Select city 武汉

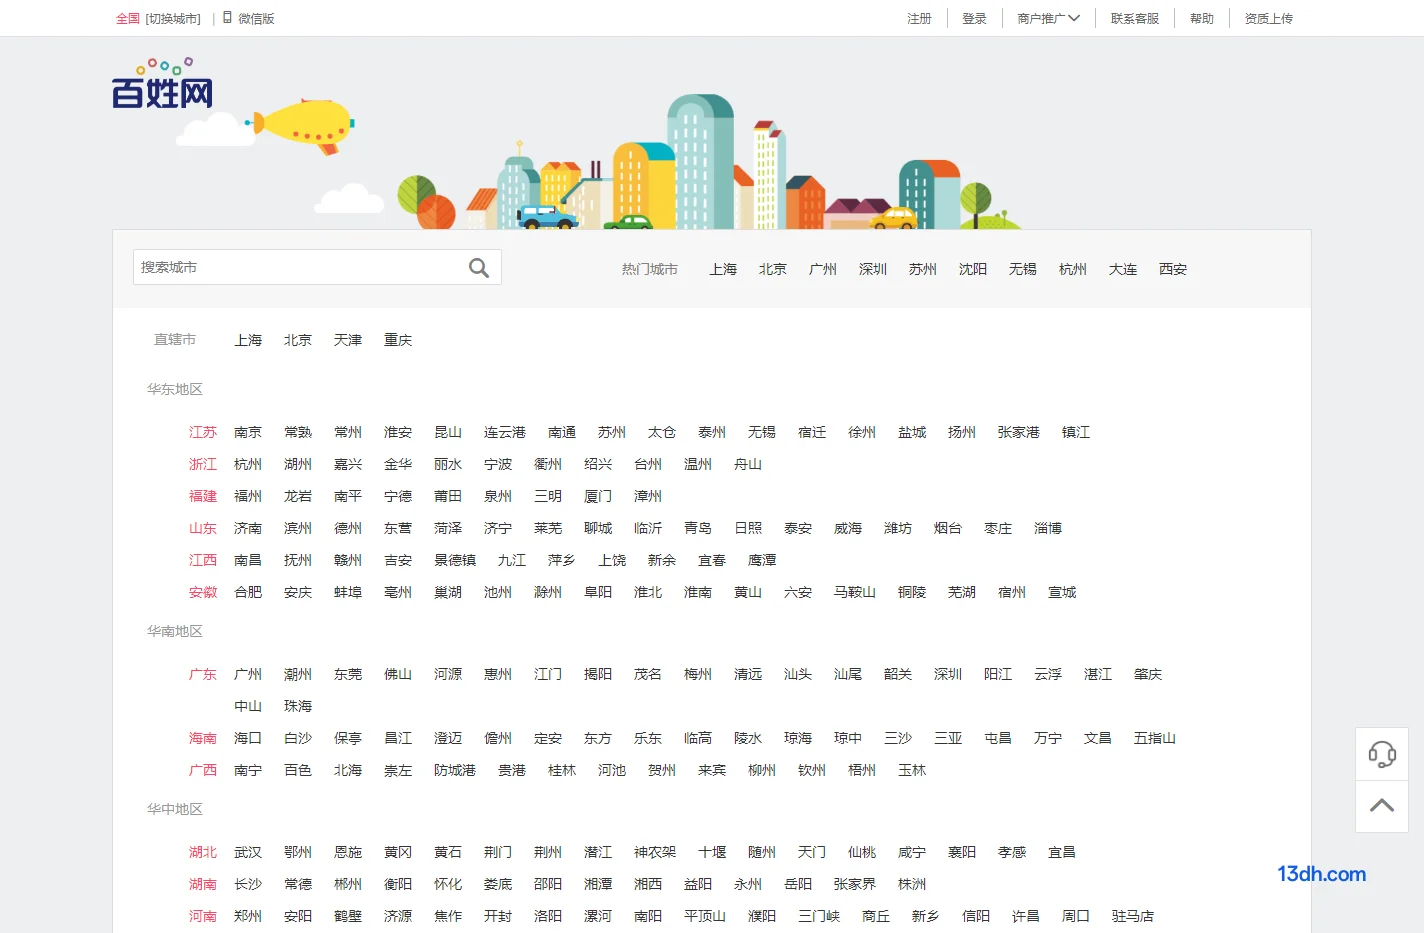pos(248,852)
